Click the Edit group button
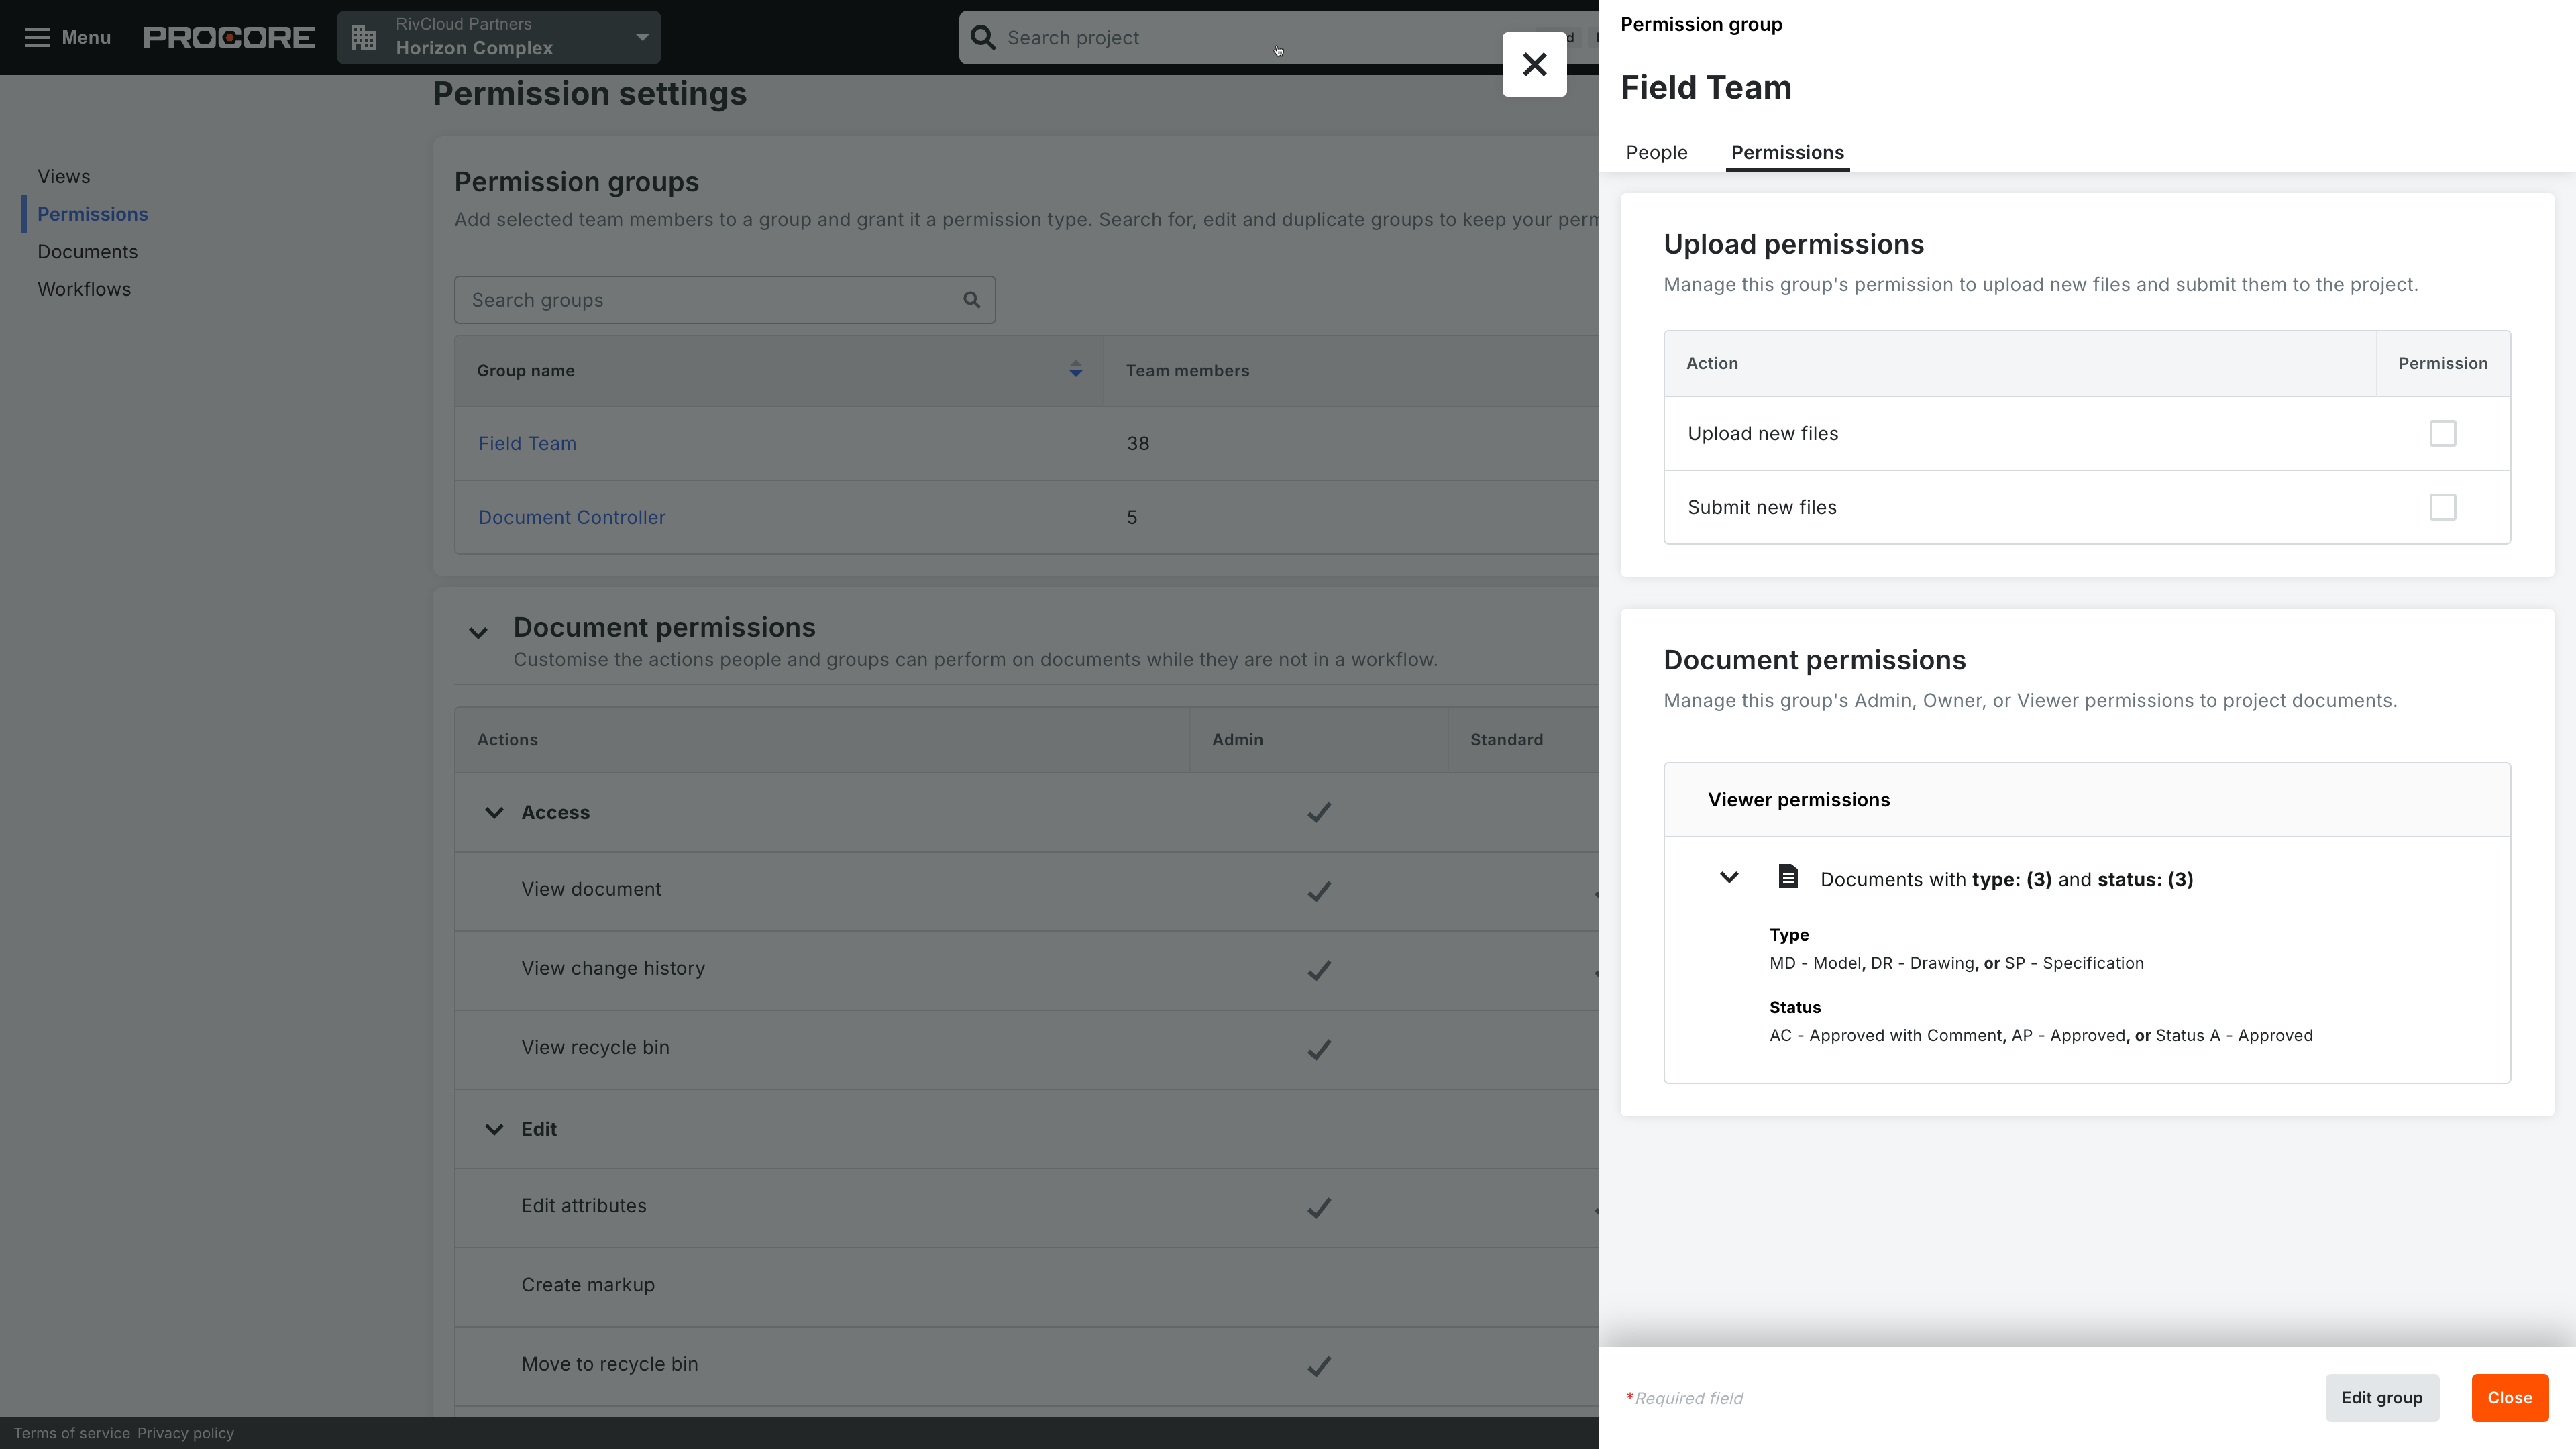This screenshot has width=2576, height=1449. [x=2381, y=1397]
